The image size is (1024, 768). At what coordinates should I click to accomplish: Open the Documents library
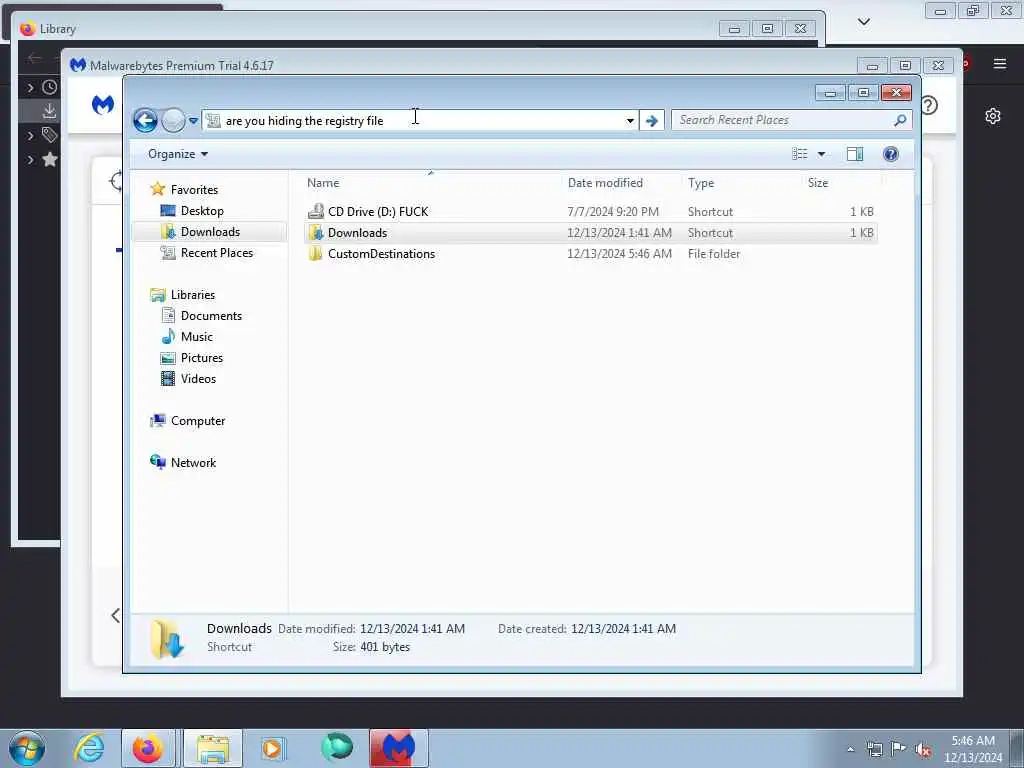[x=211, y=315]
